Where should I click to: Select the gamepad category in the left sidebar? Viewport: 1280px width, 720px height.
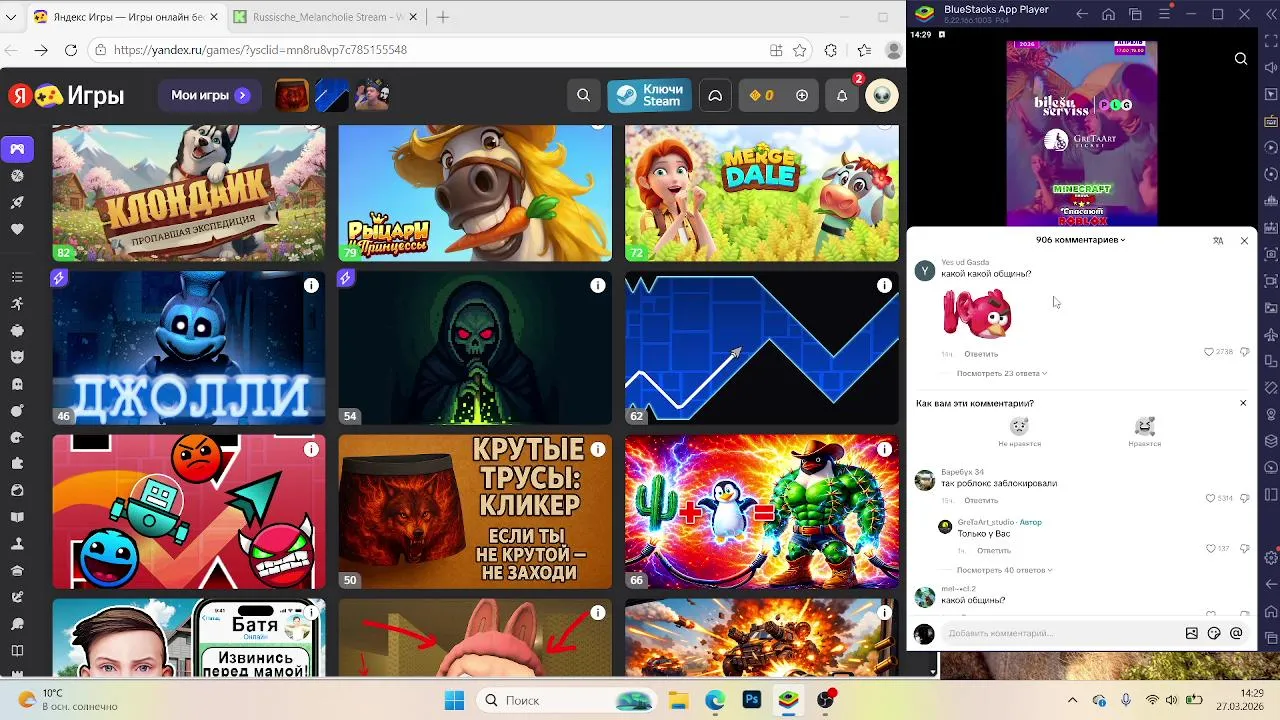click(x=17, y=149)
